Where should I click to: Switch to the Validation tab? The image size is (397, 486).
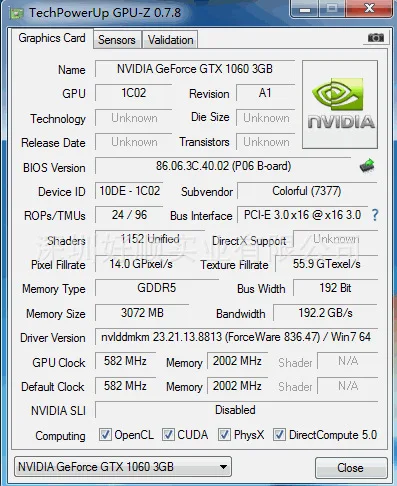tap(171, 40)
